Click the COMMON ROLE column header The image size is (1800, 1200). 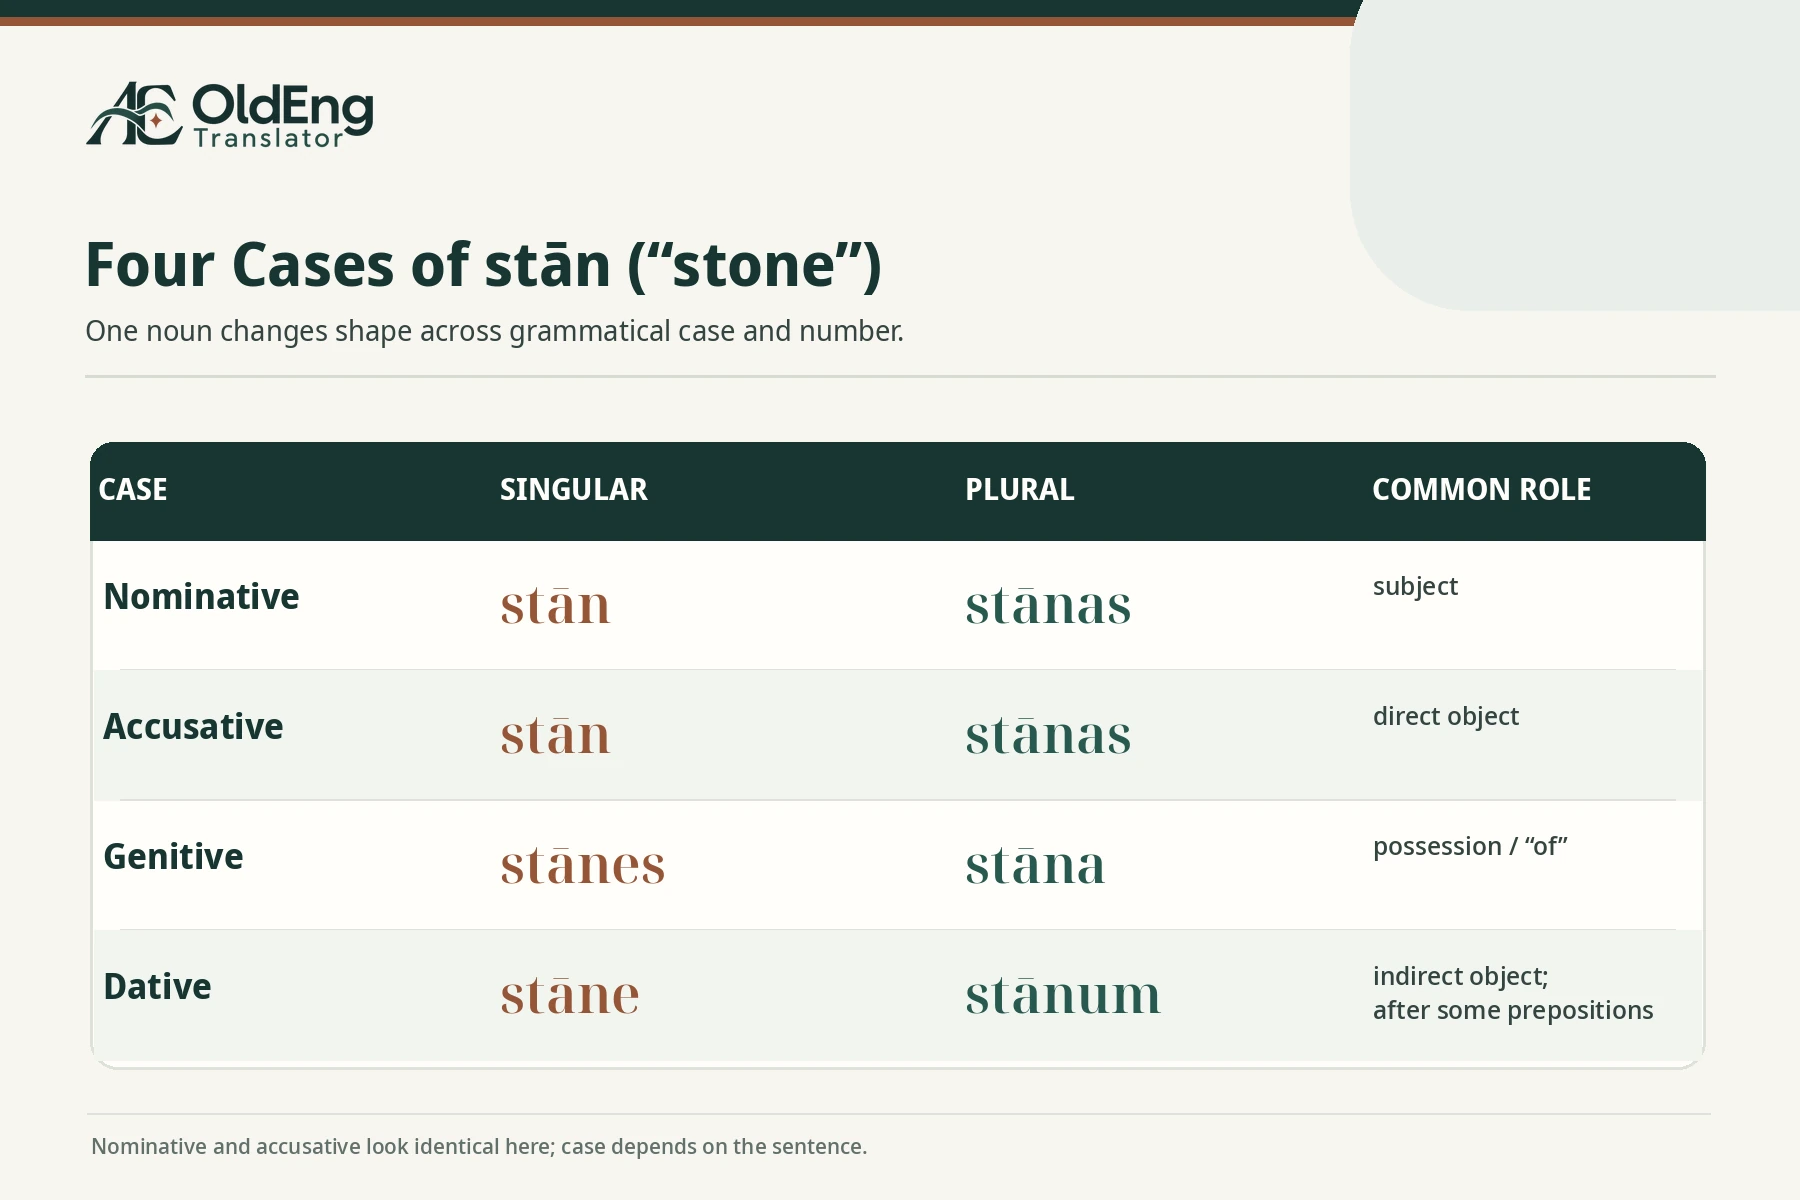click(x=1481, y=490)
